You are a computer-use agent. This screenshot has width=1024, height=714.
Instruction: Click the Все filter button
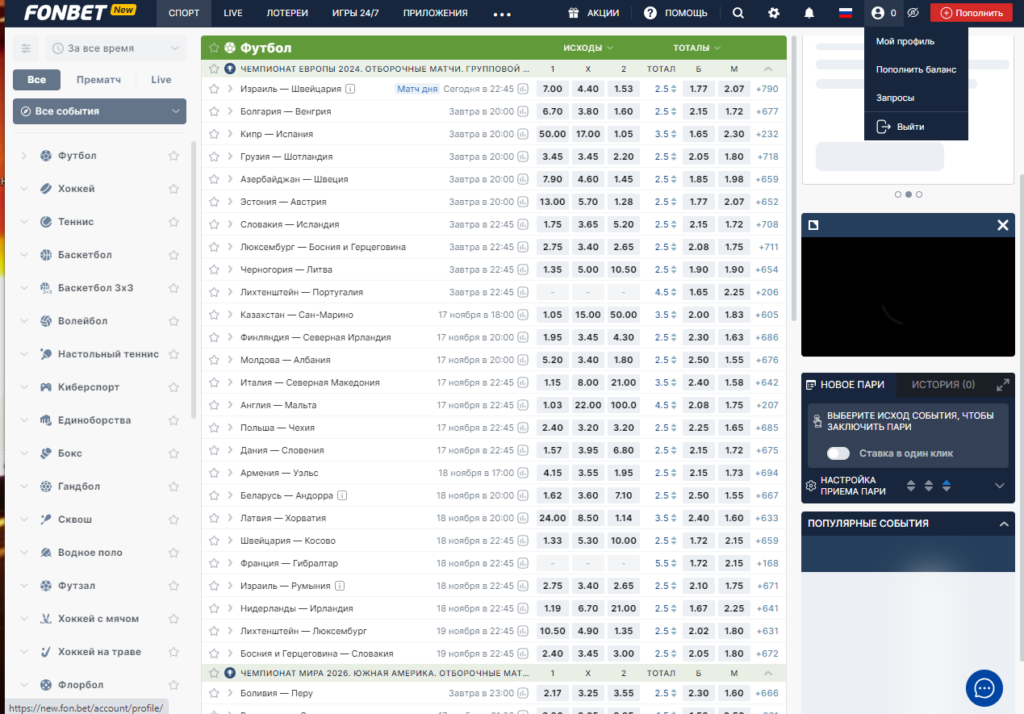tap(37, 80)
